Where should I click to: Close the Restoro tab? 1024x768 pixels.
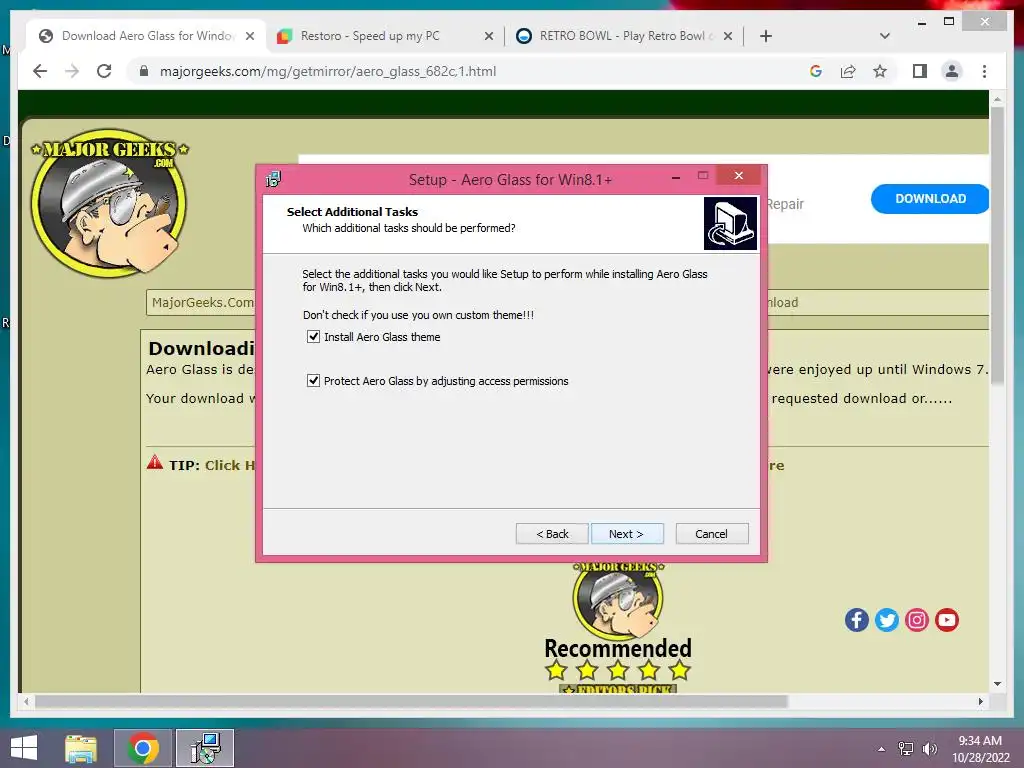pos(488,37)
